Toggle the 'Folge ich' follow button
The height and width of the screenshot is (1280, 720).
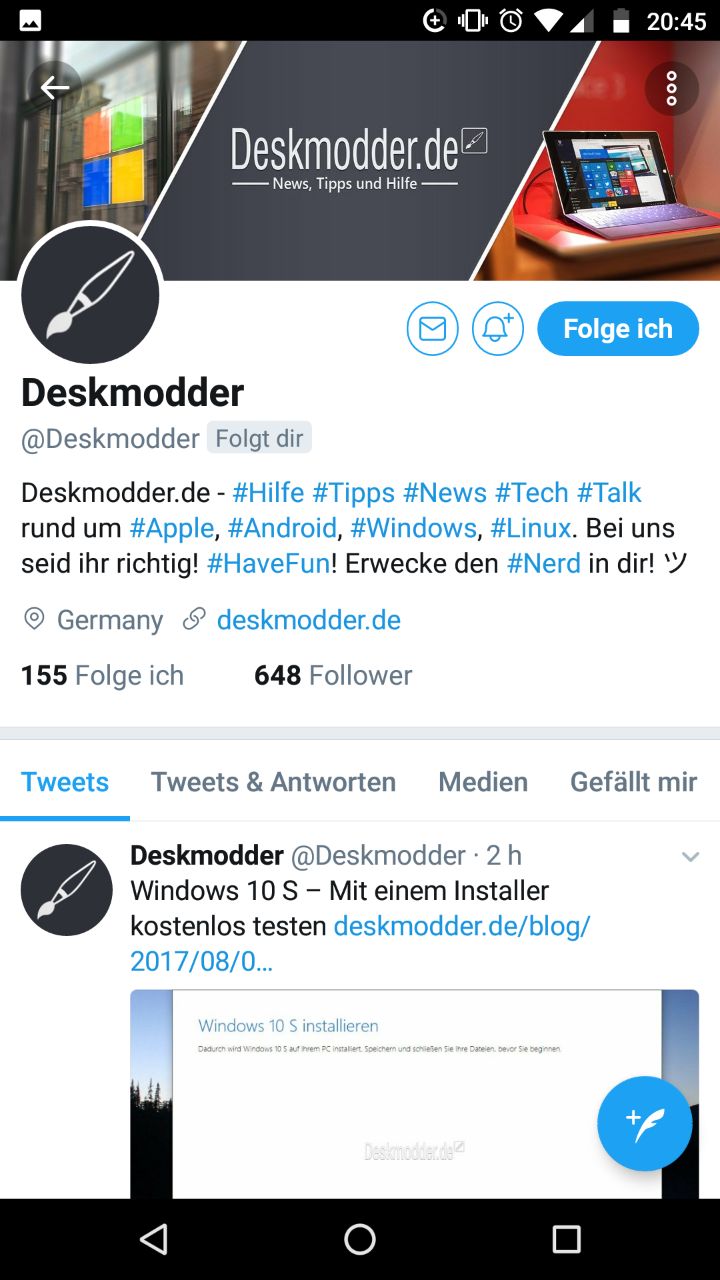pyautogui.click(x=618, y=329)
